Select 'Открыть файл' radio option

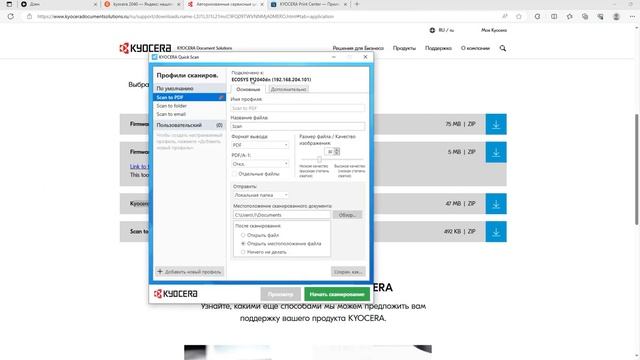(x=243, y=235)
